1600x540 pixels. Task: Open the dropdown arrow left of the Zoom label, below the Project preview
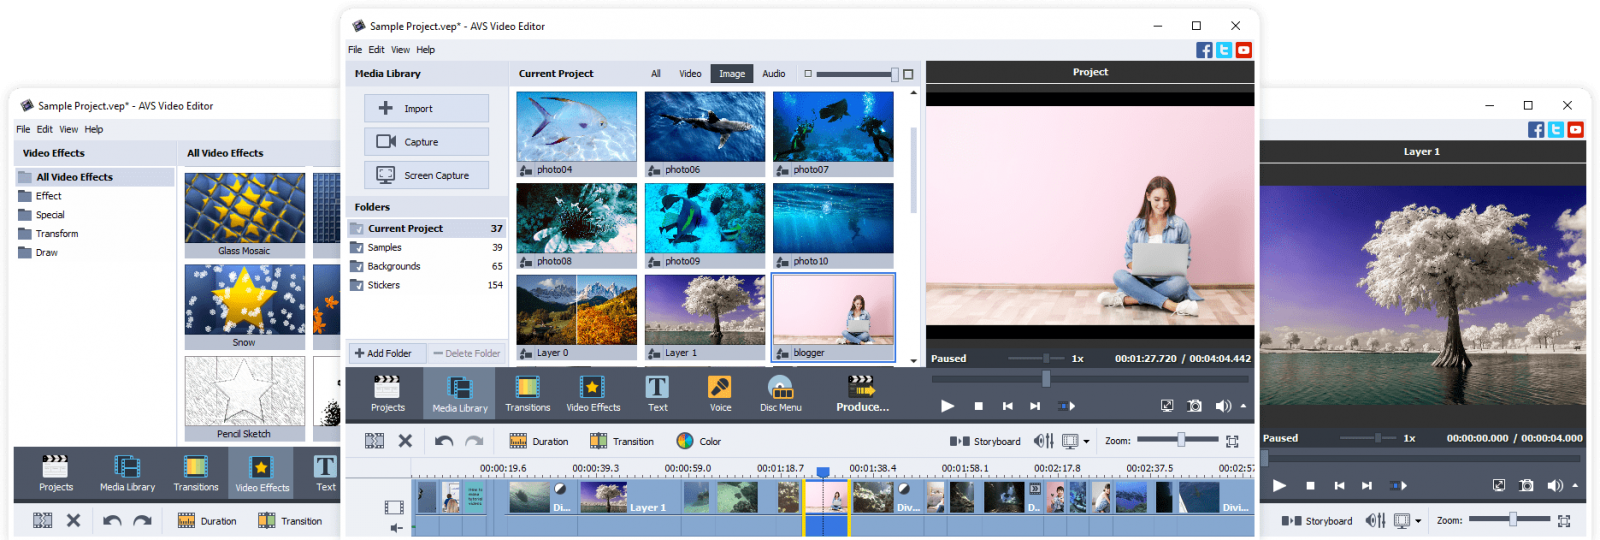[1087, 441]
